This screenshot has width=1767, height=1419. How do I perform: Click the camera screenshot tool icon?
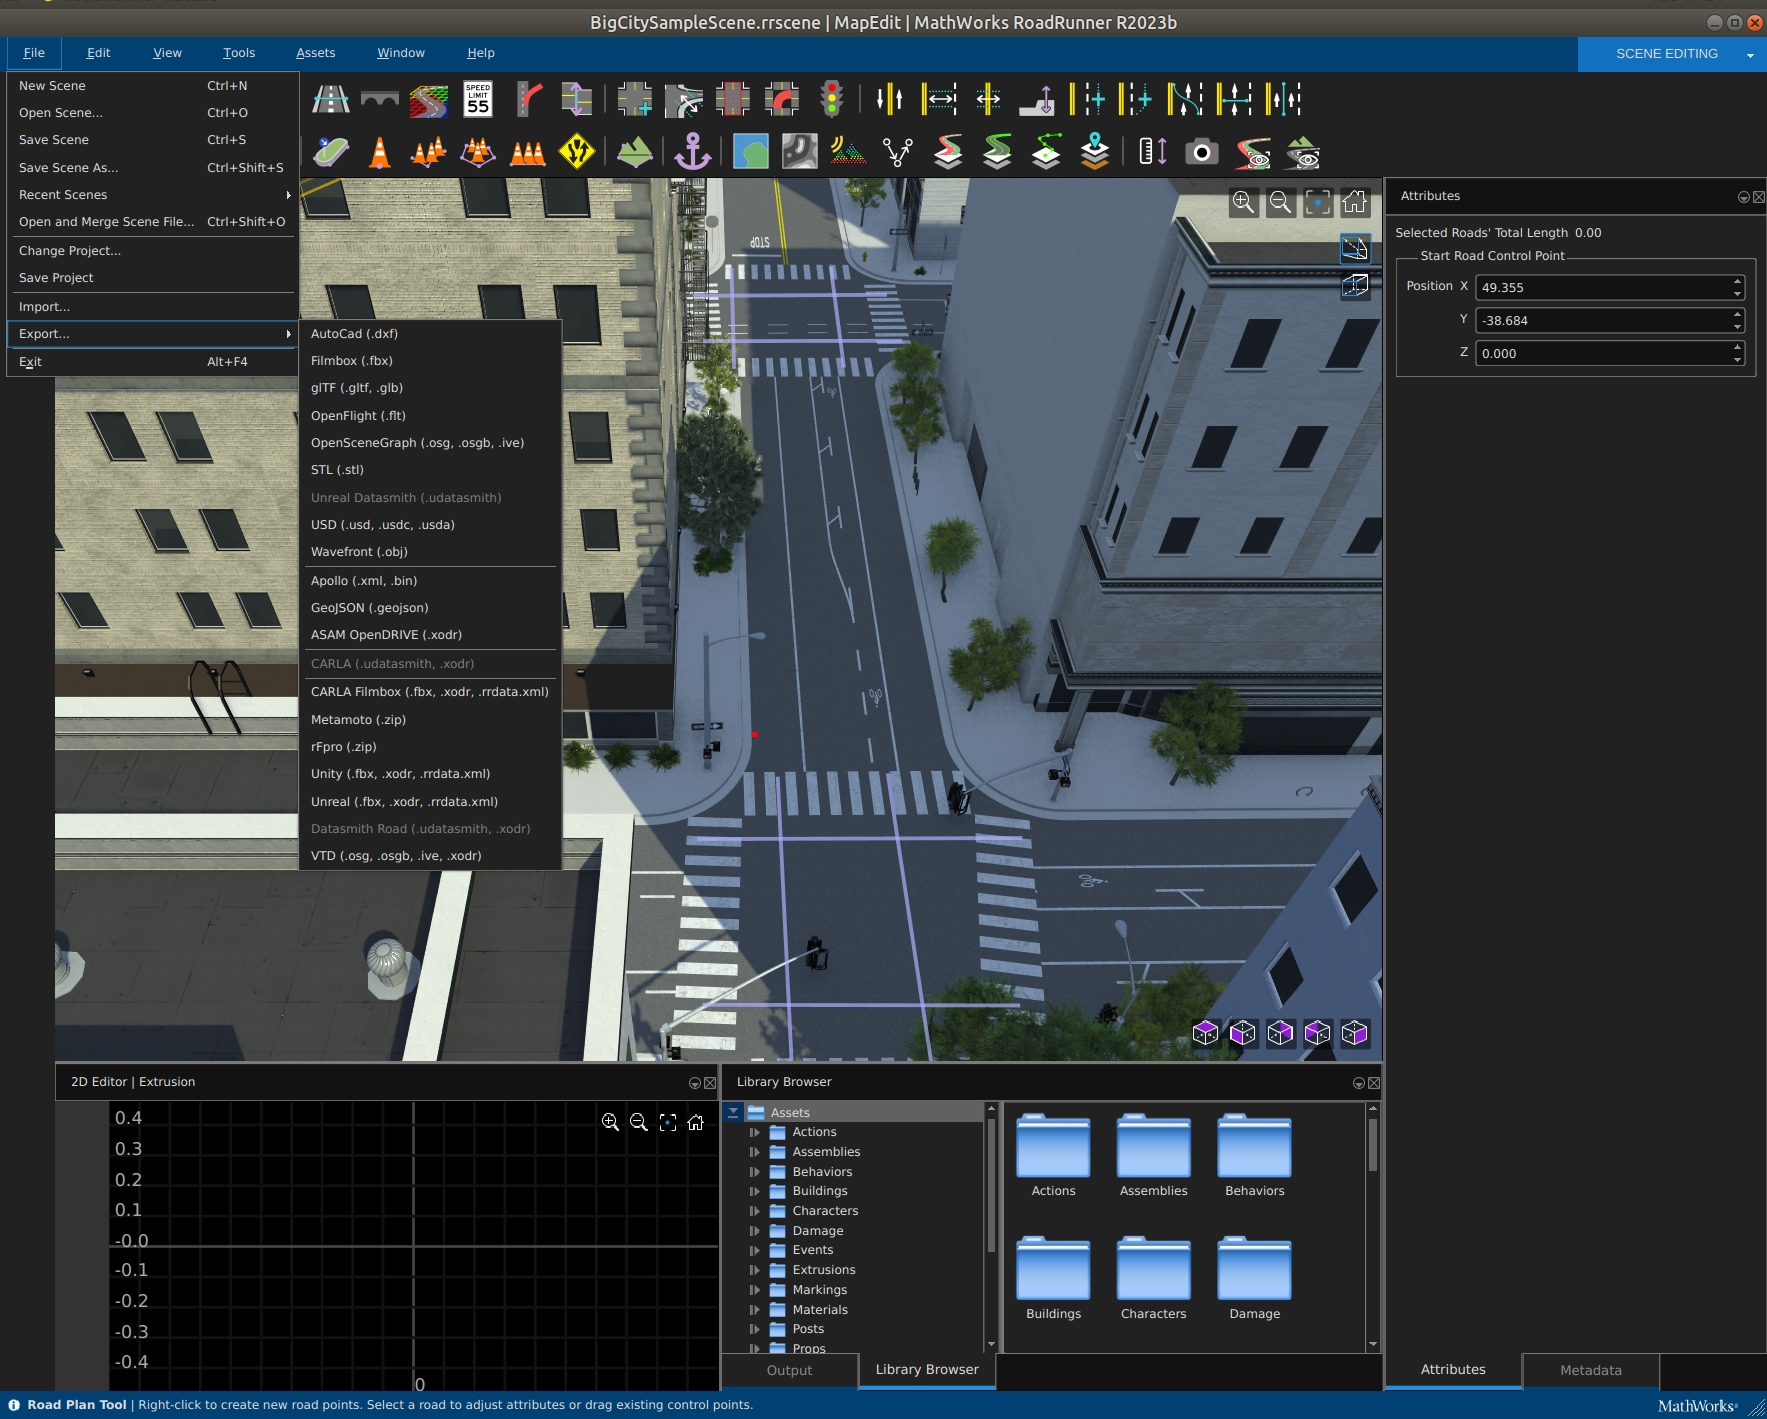pyautogui.click(x=1201, y=152)
